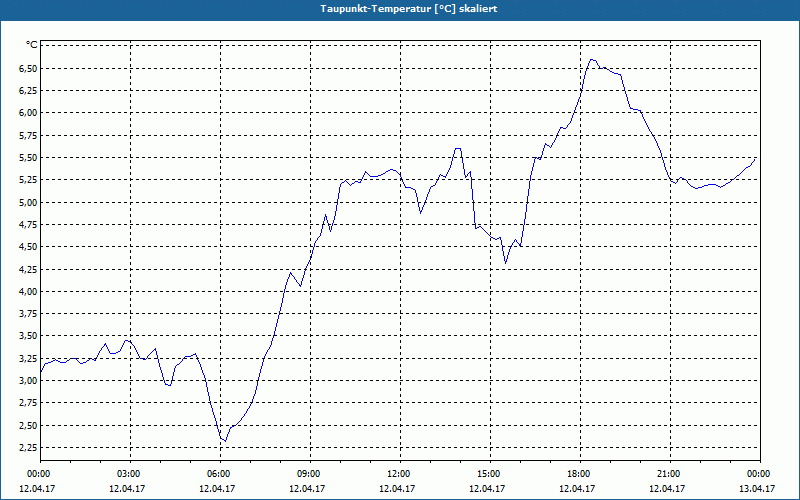Click the 18:00 time label
The width and height of the screenshot is (800, 500).
coord(580,474)
